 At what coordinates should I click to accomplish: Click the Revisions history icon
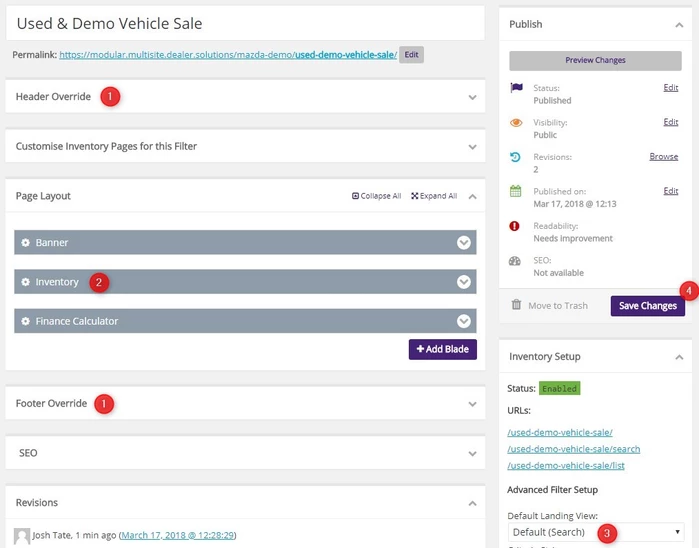(x=515, y=157)
